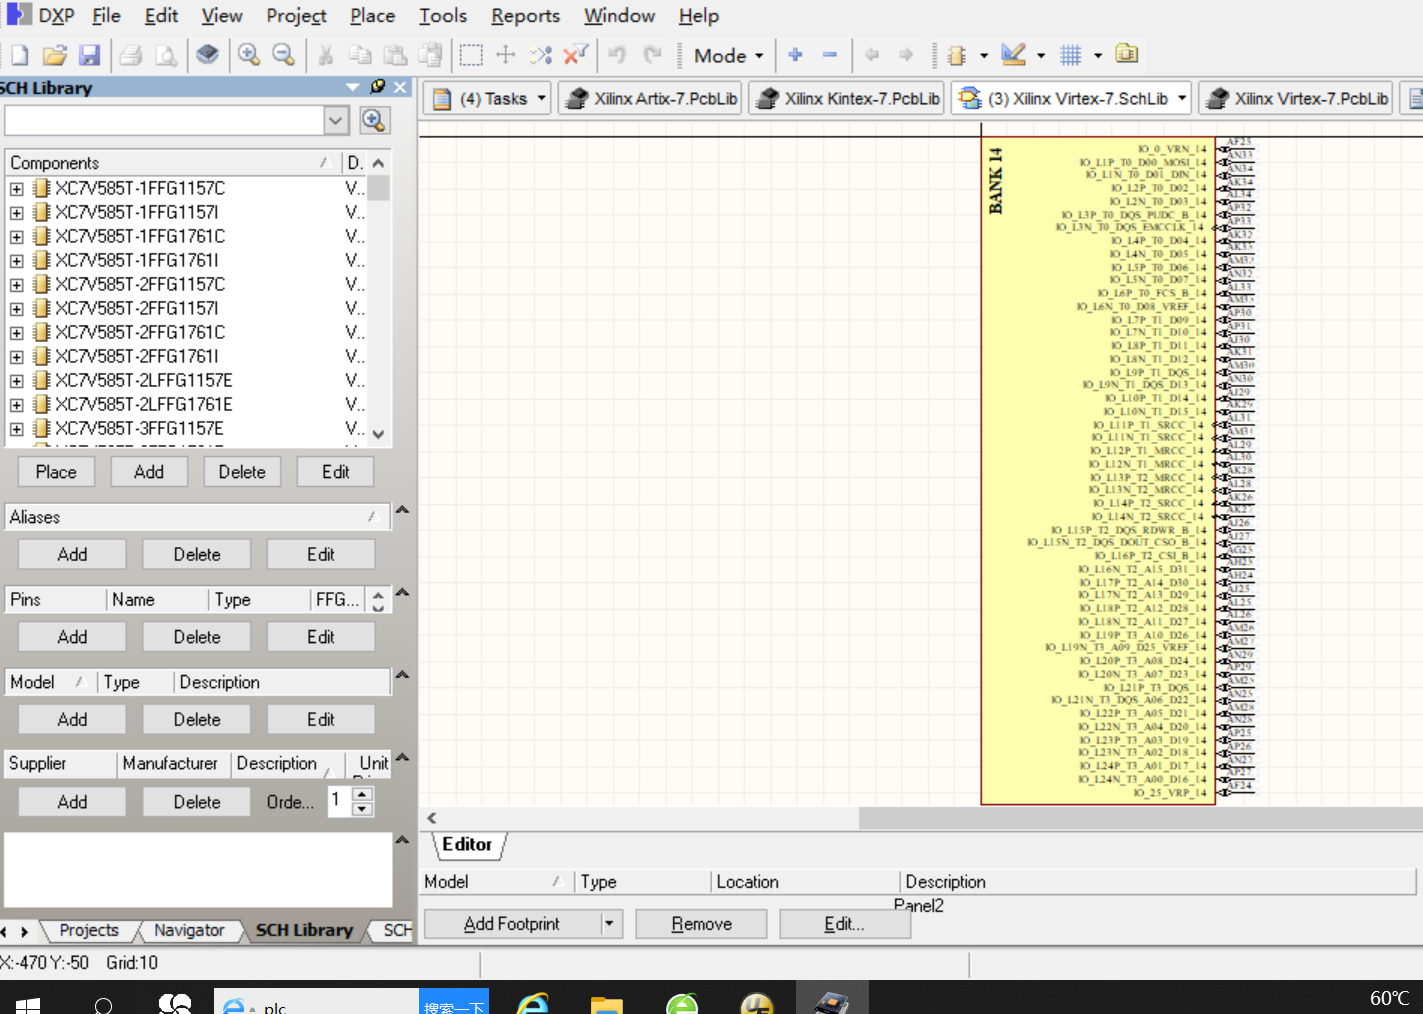Click Place button under Components list

(56, 472)
